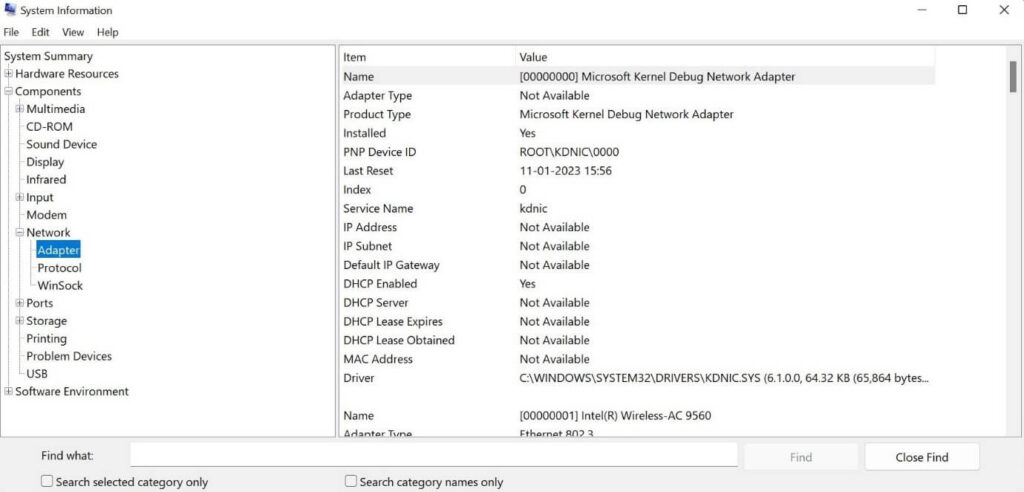Collapse the Components node

pyautogui.click(x=8, y=91)
